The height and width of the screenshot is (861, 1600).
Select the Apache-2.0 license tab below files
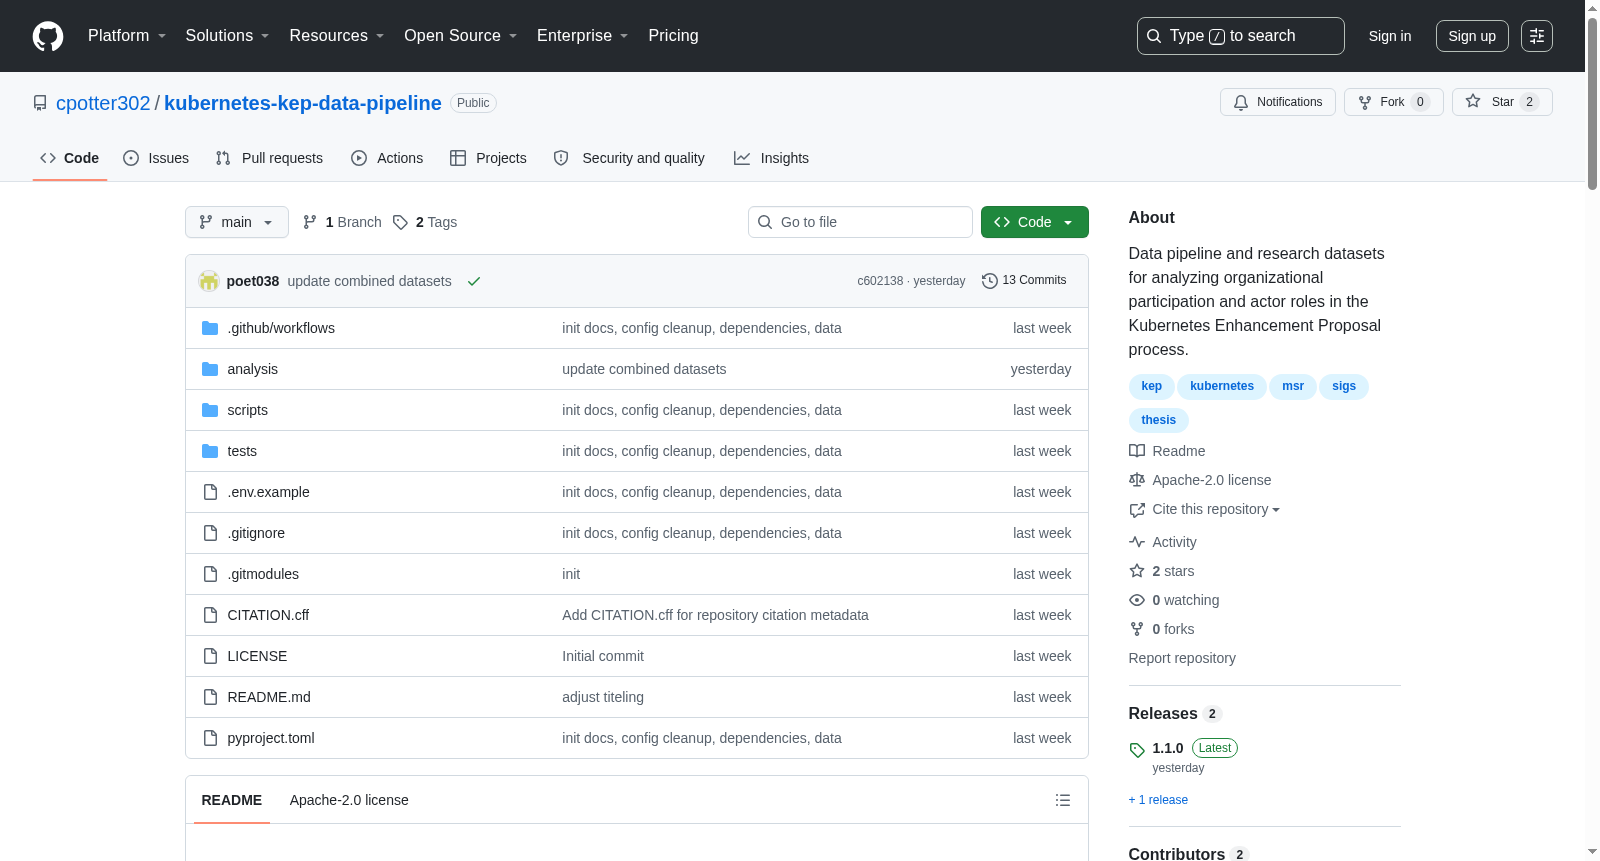click(349, 800)
